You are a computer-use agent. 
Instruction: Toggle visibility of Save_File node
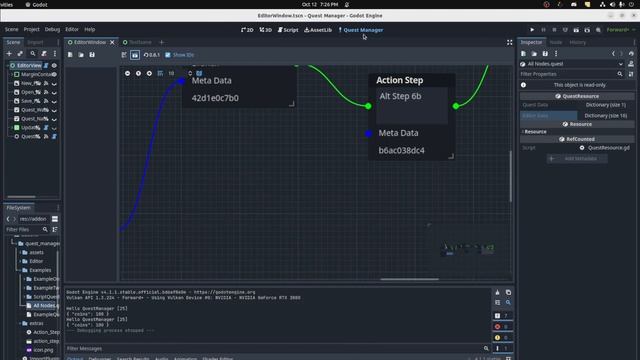click(54, 101)
